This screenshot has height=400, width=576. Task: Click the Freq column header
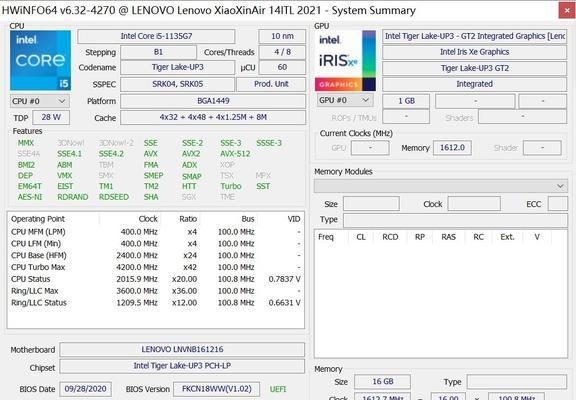pos(326,237)
